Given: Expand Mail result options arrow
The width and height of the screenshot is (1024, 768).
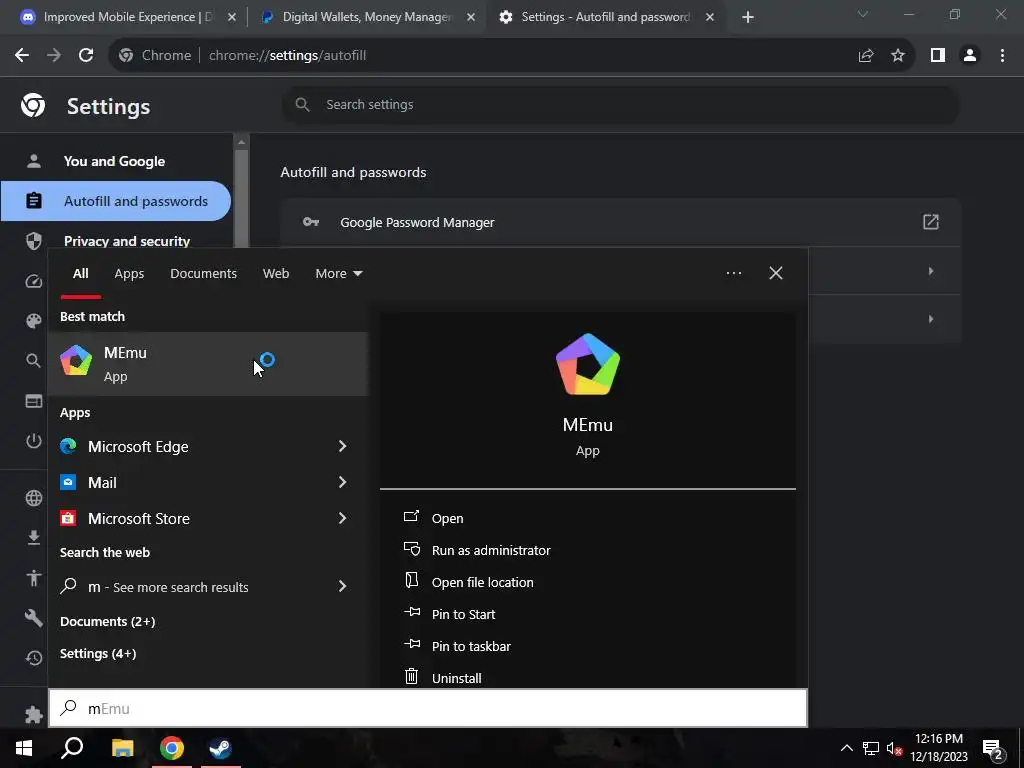Looking at the screenshot, I should click(342, 482).
